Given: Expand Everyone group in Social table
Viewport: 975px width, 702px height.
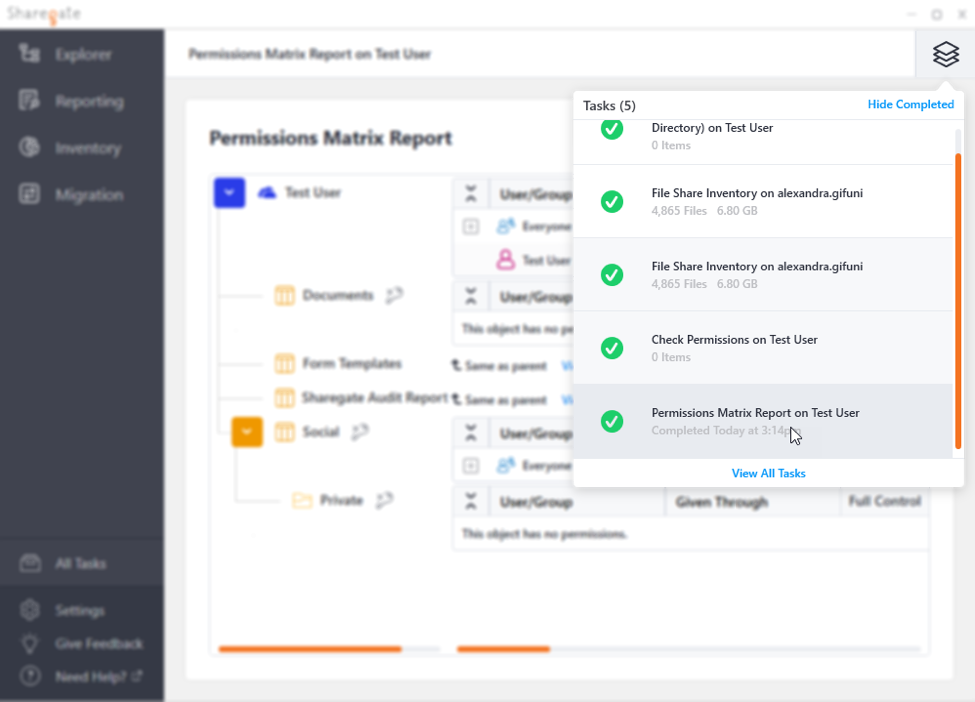Looking at the screenshot, I should [x=471, y=466].
